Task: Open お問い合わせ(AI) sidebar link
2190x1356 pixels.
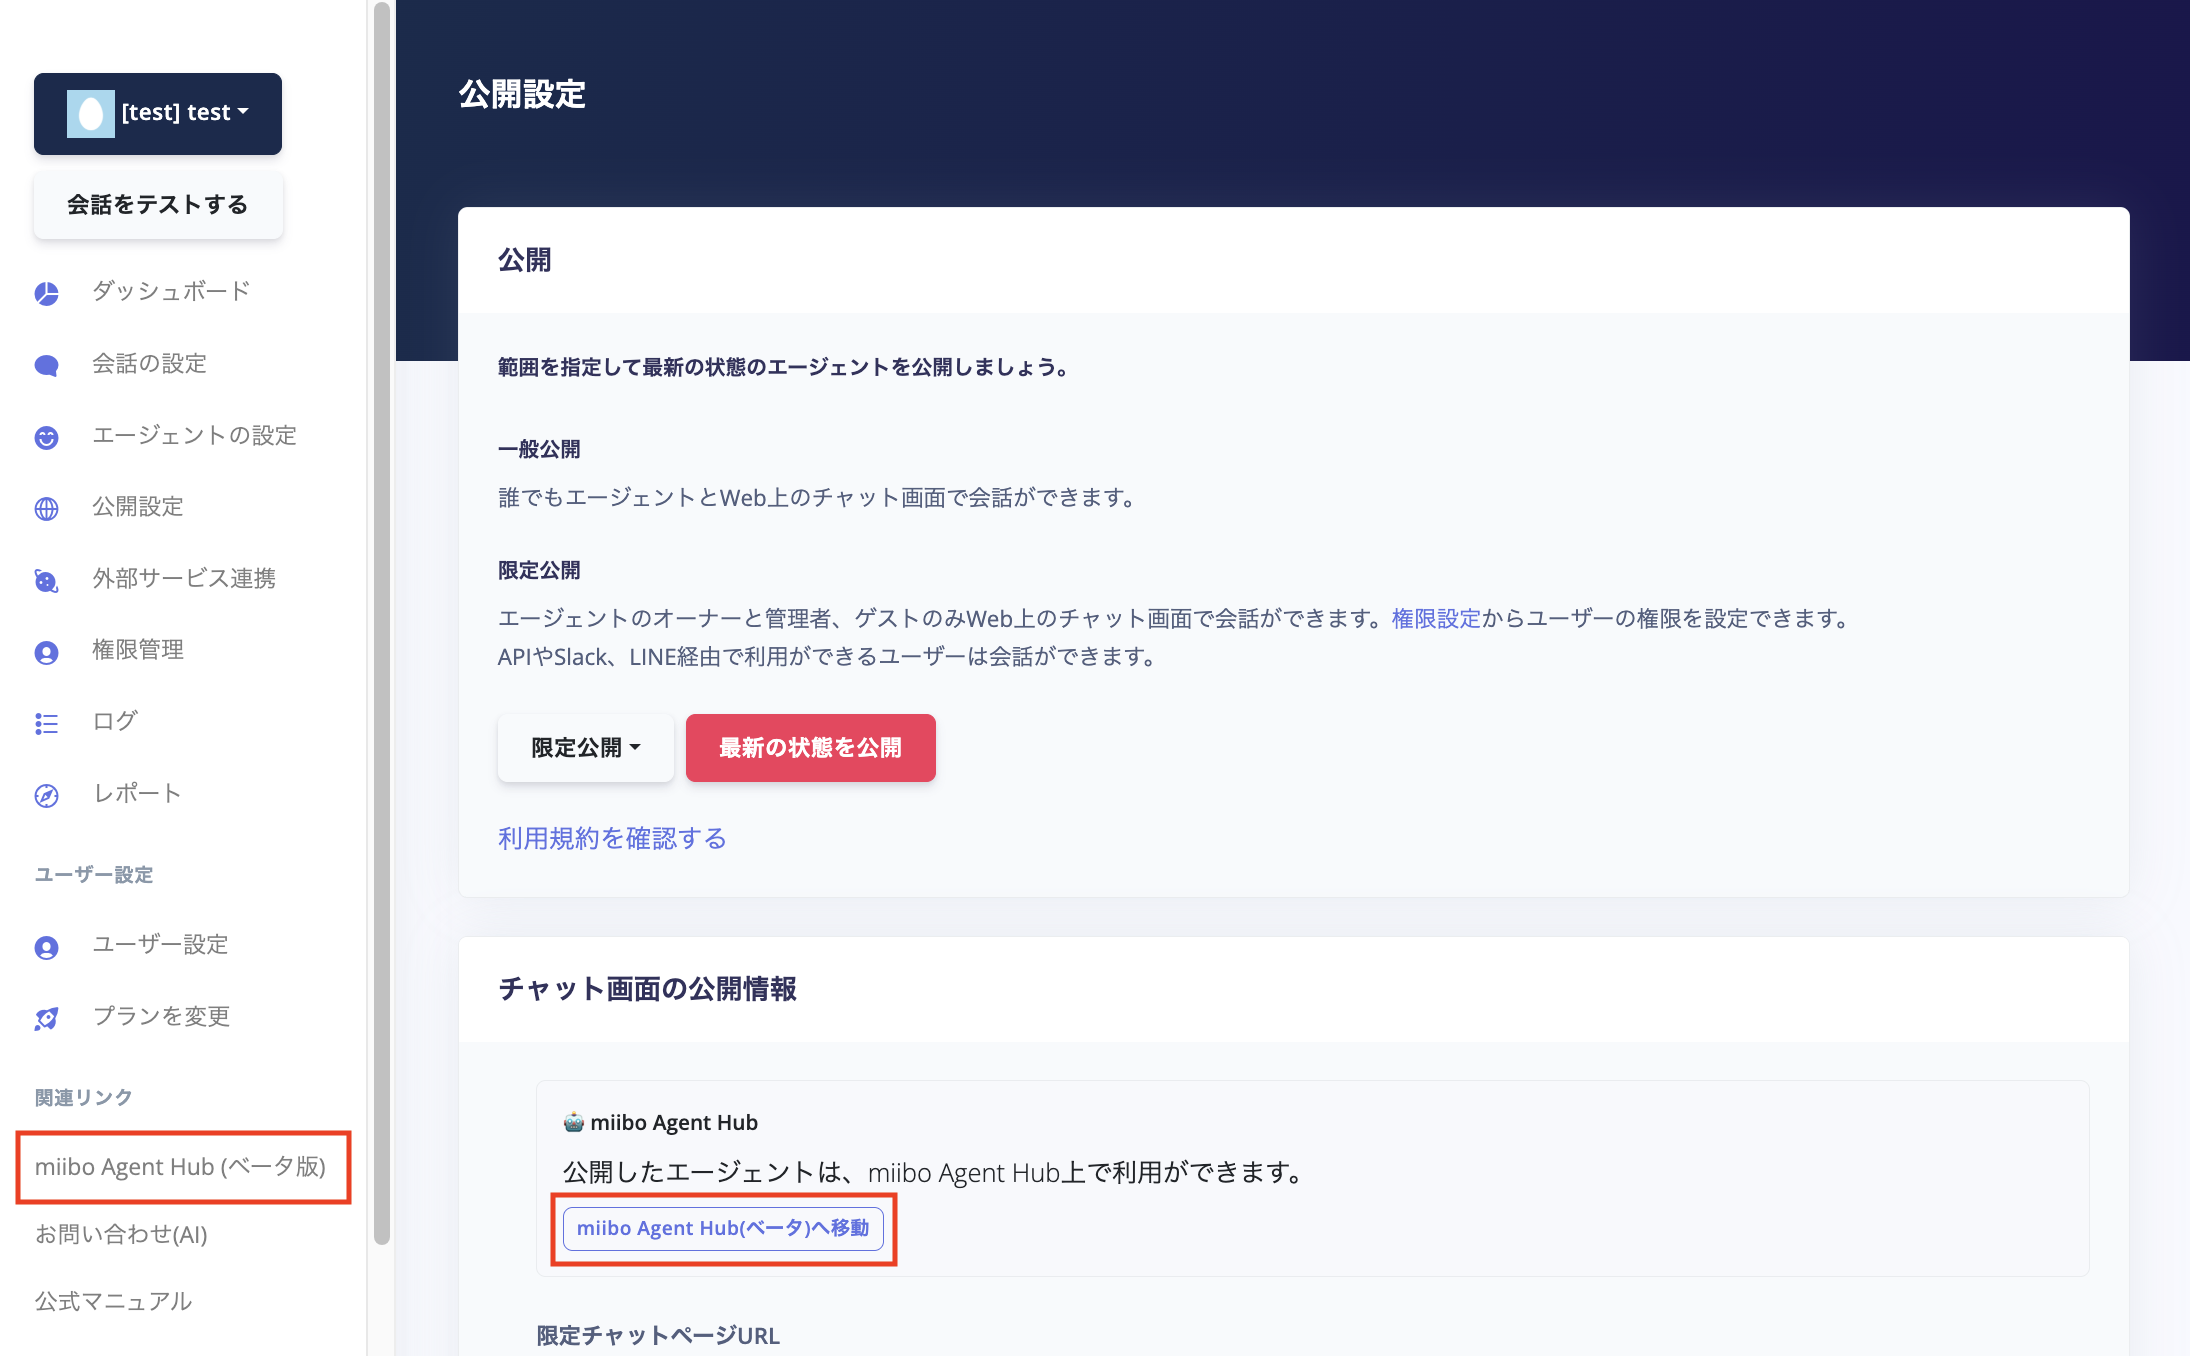Action: coord(121,1234)
